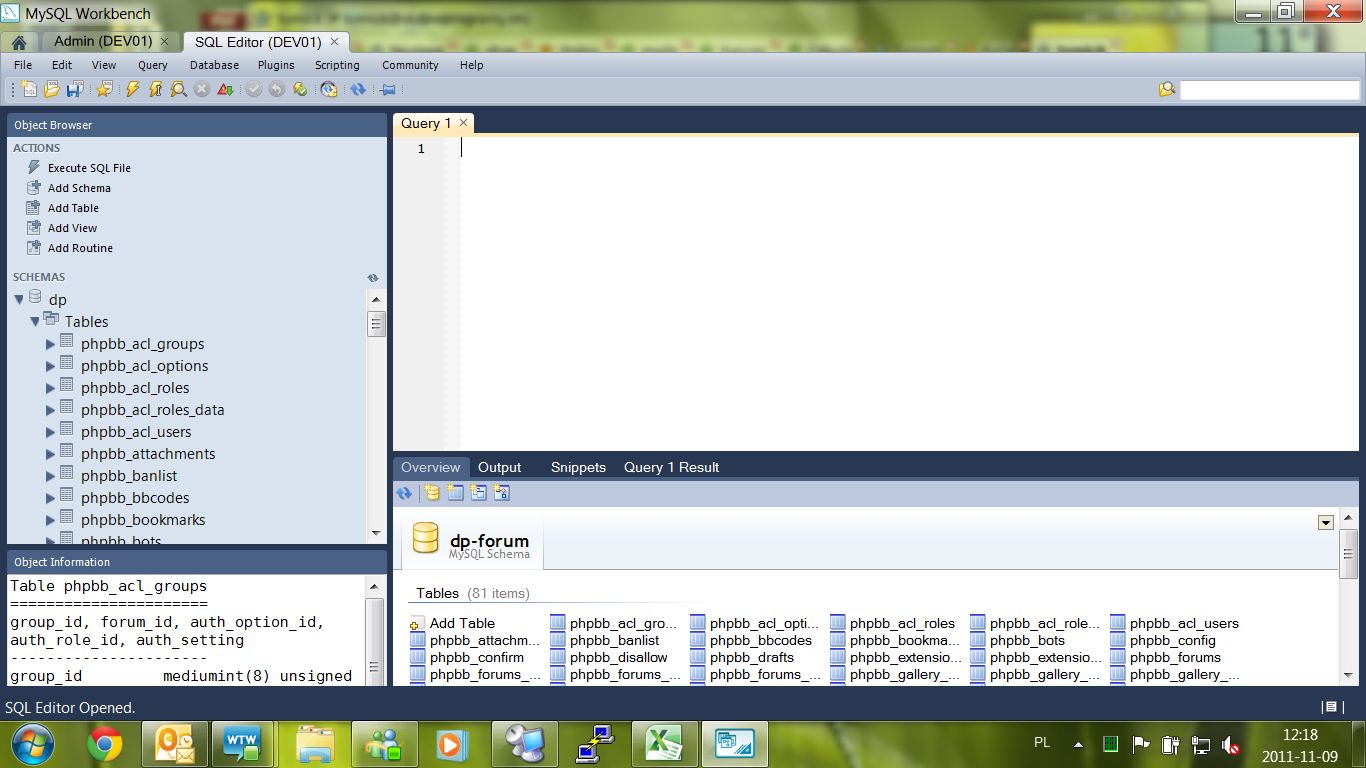Click the create routine icon in Overview toolbar
The image size is (1366, 768).
[x=501, y=492]
